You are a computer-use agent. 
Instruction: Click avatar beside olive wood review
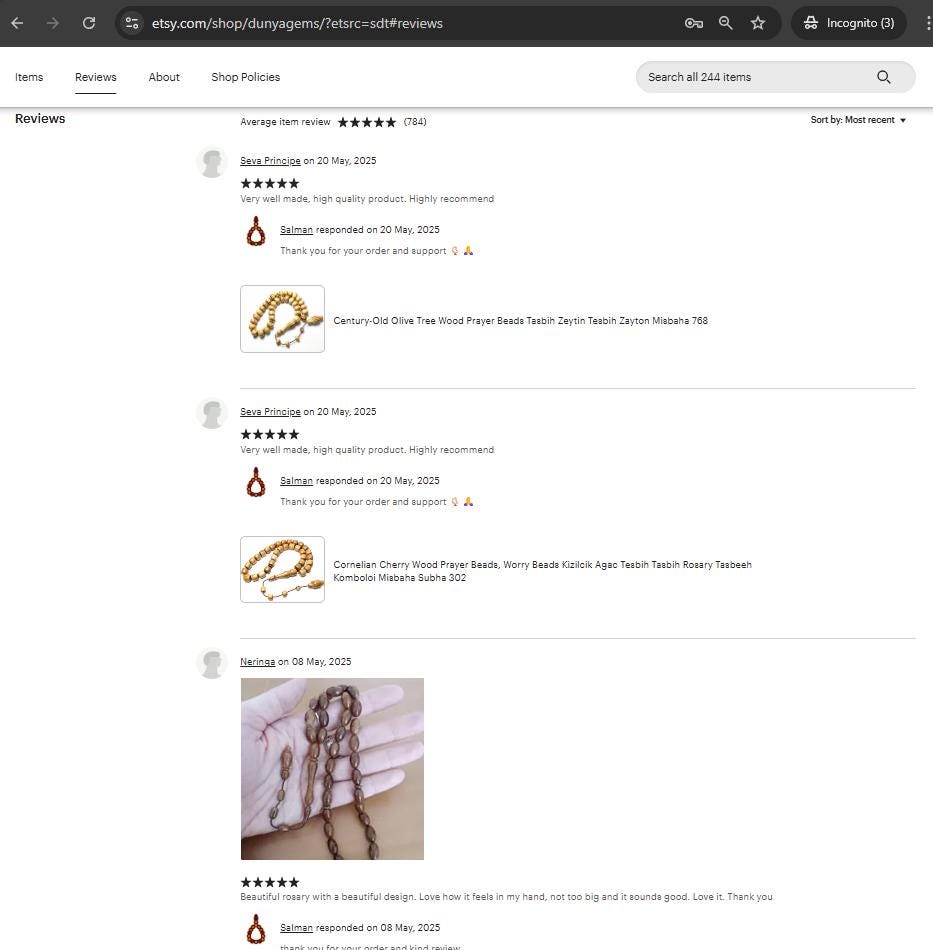[x=211, y=162]
